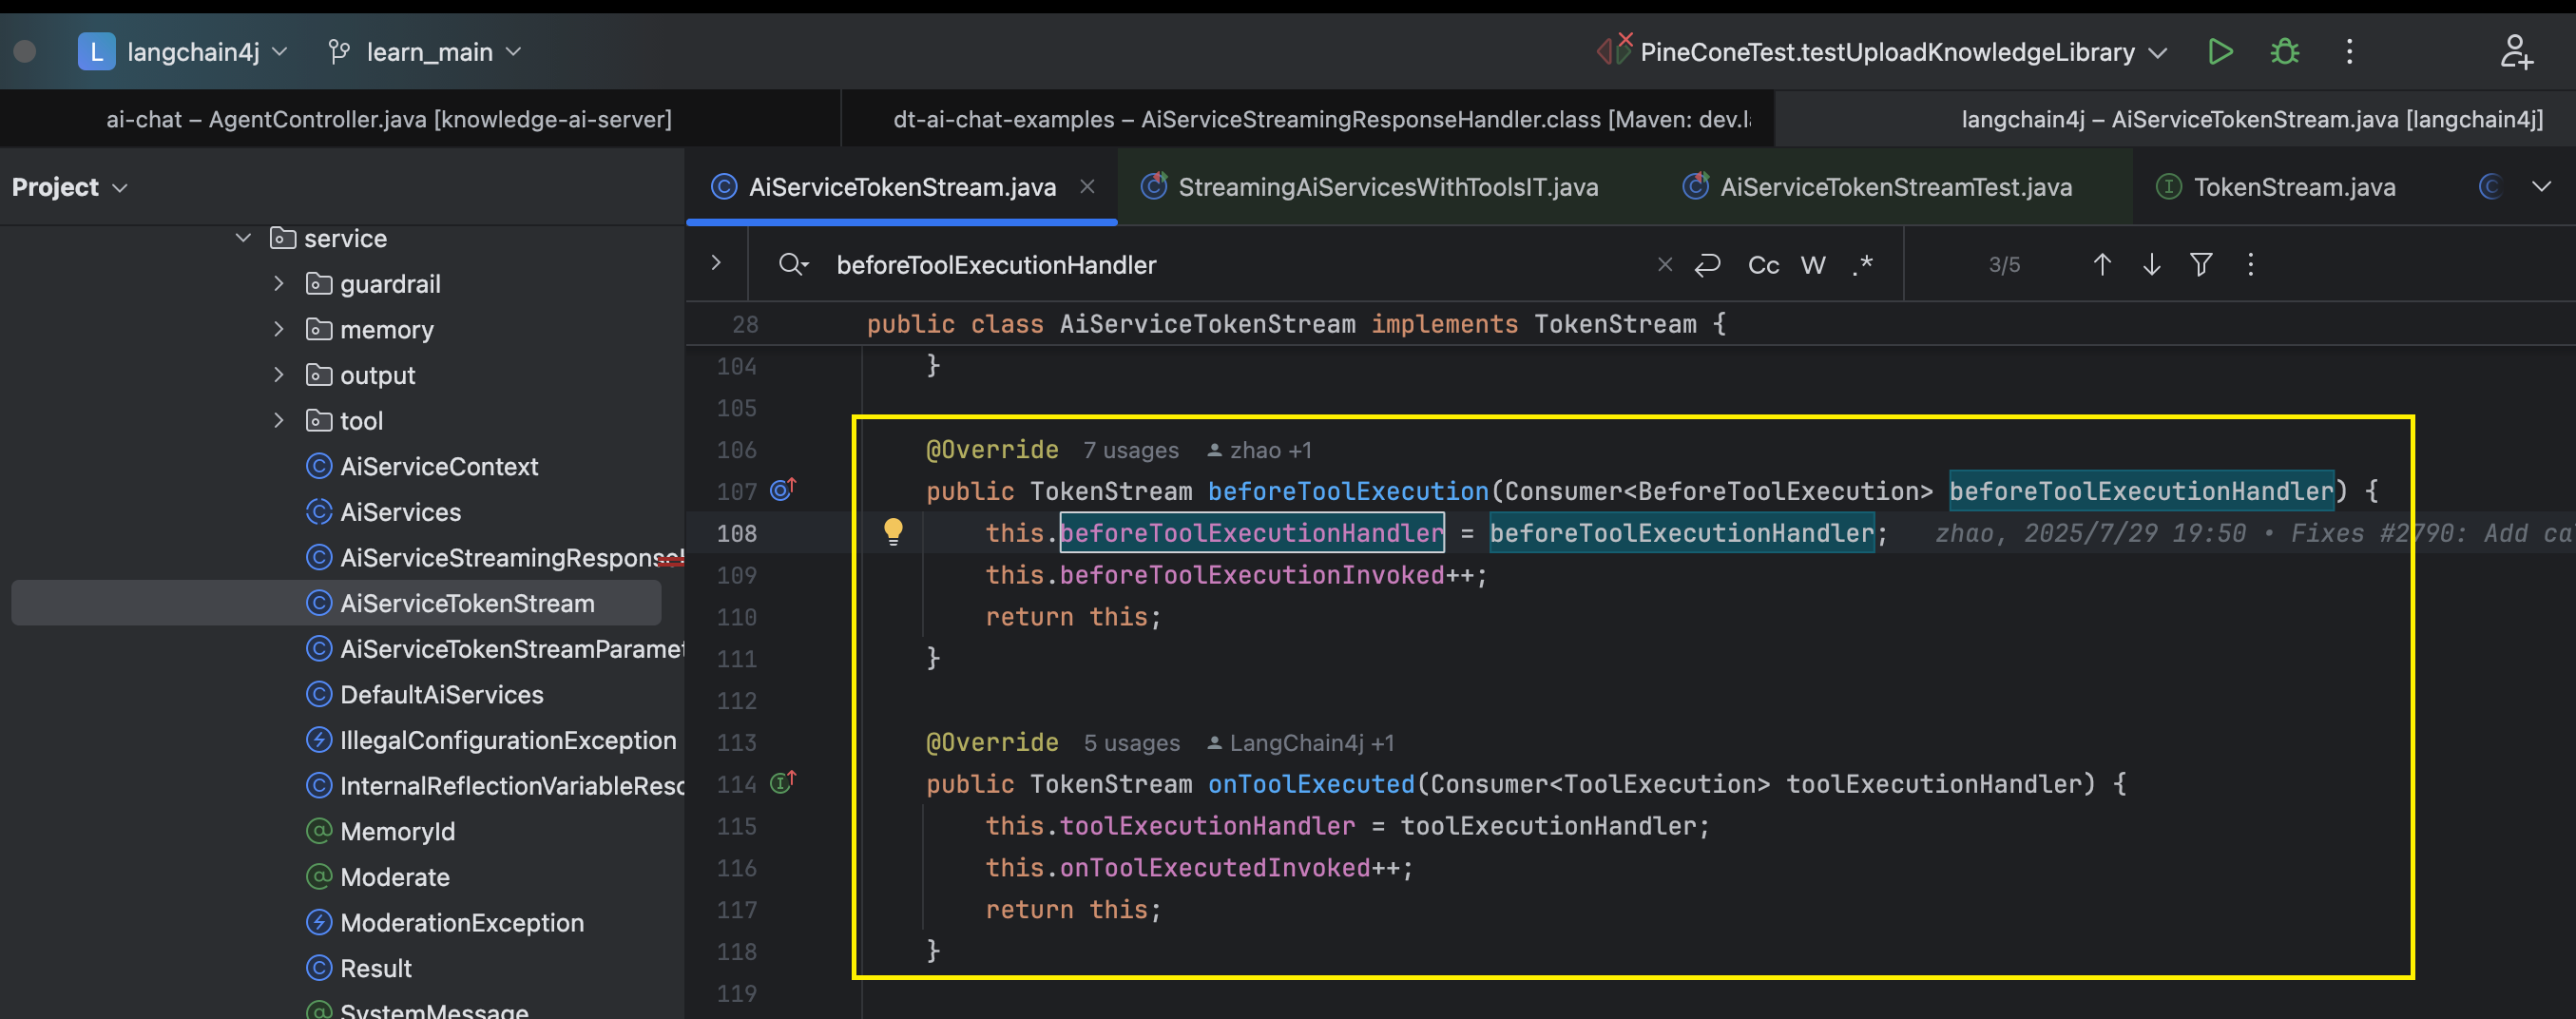This screenshot has height=1019, width=2576.
Task: Open the learn_main branch dropdown
Action: [x=425, y=51]
